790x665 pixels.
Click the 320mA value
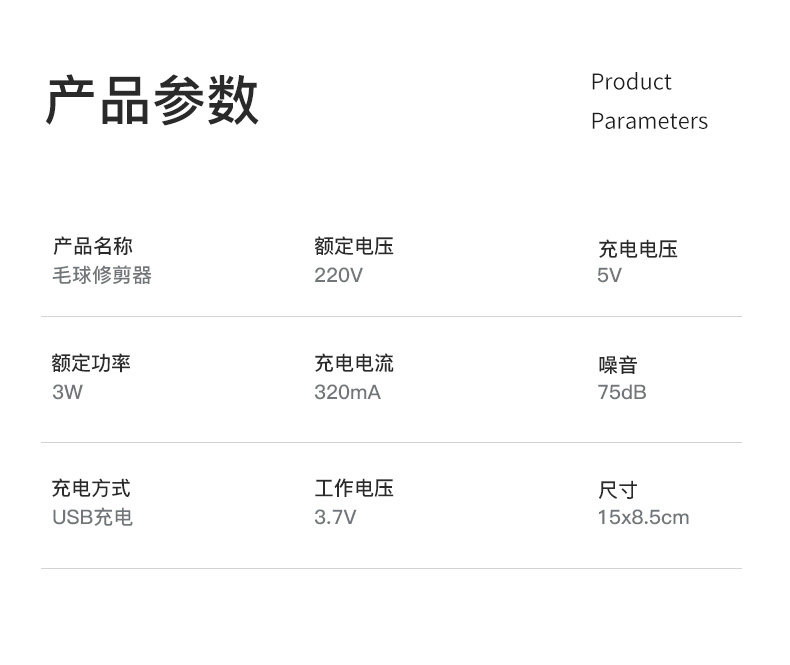pos(347,392)
